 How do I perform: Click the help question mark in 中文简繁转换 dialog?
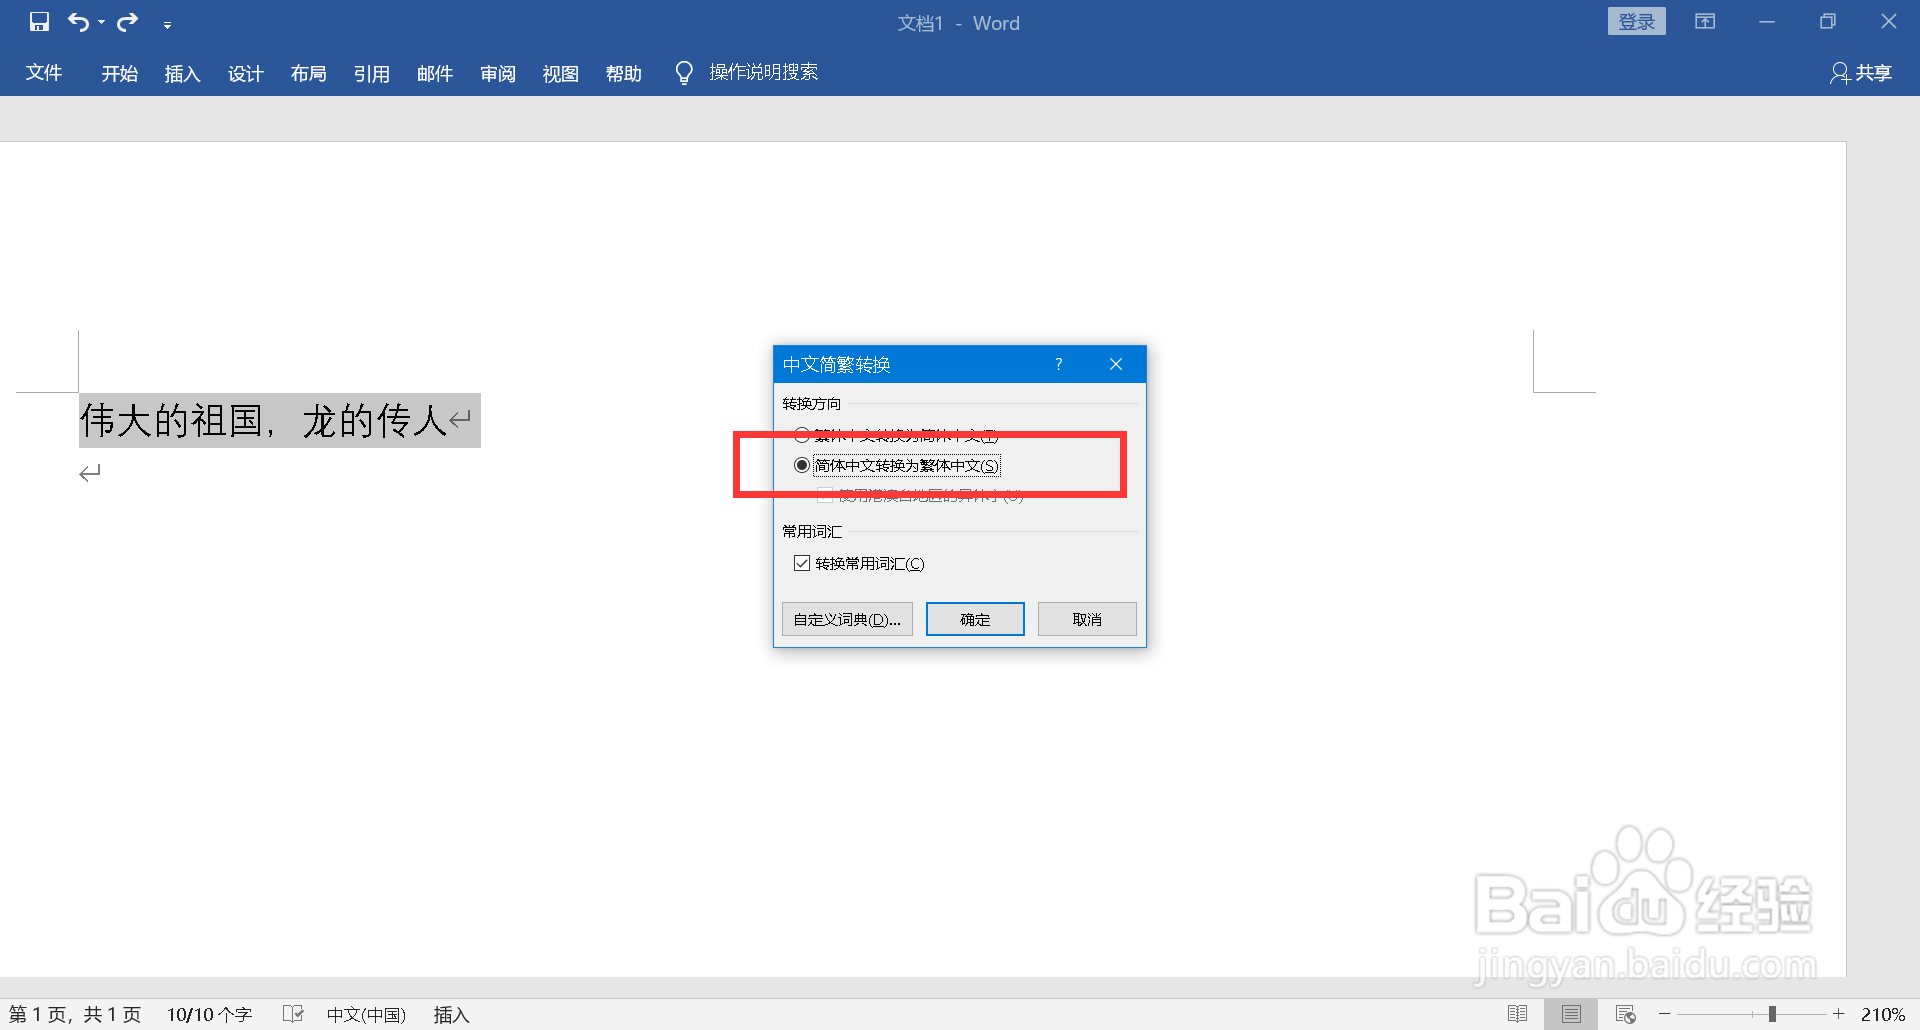1058,364
